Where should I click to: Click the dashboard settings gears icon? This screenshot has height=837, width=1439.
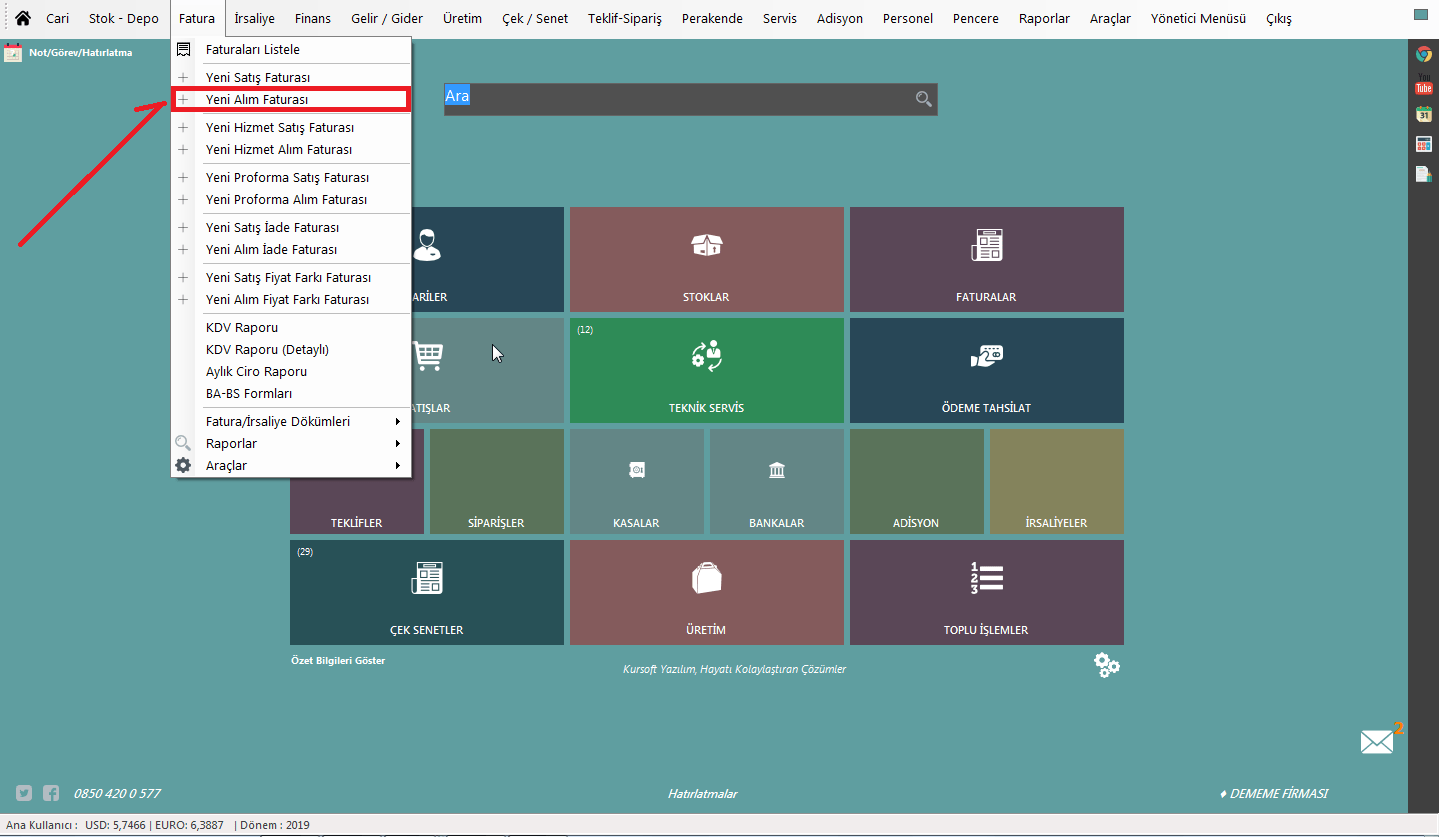coord(1107,665)
